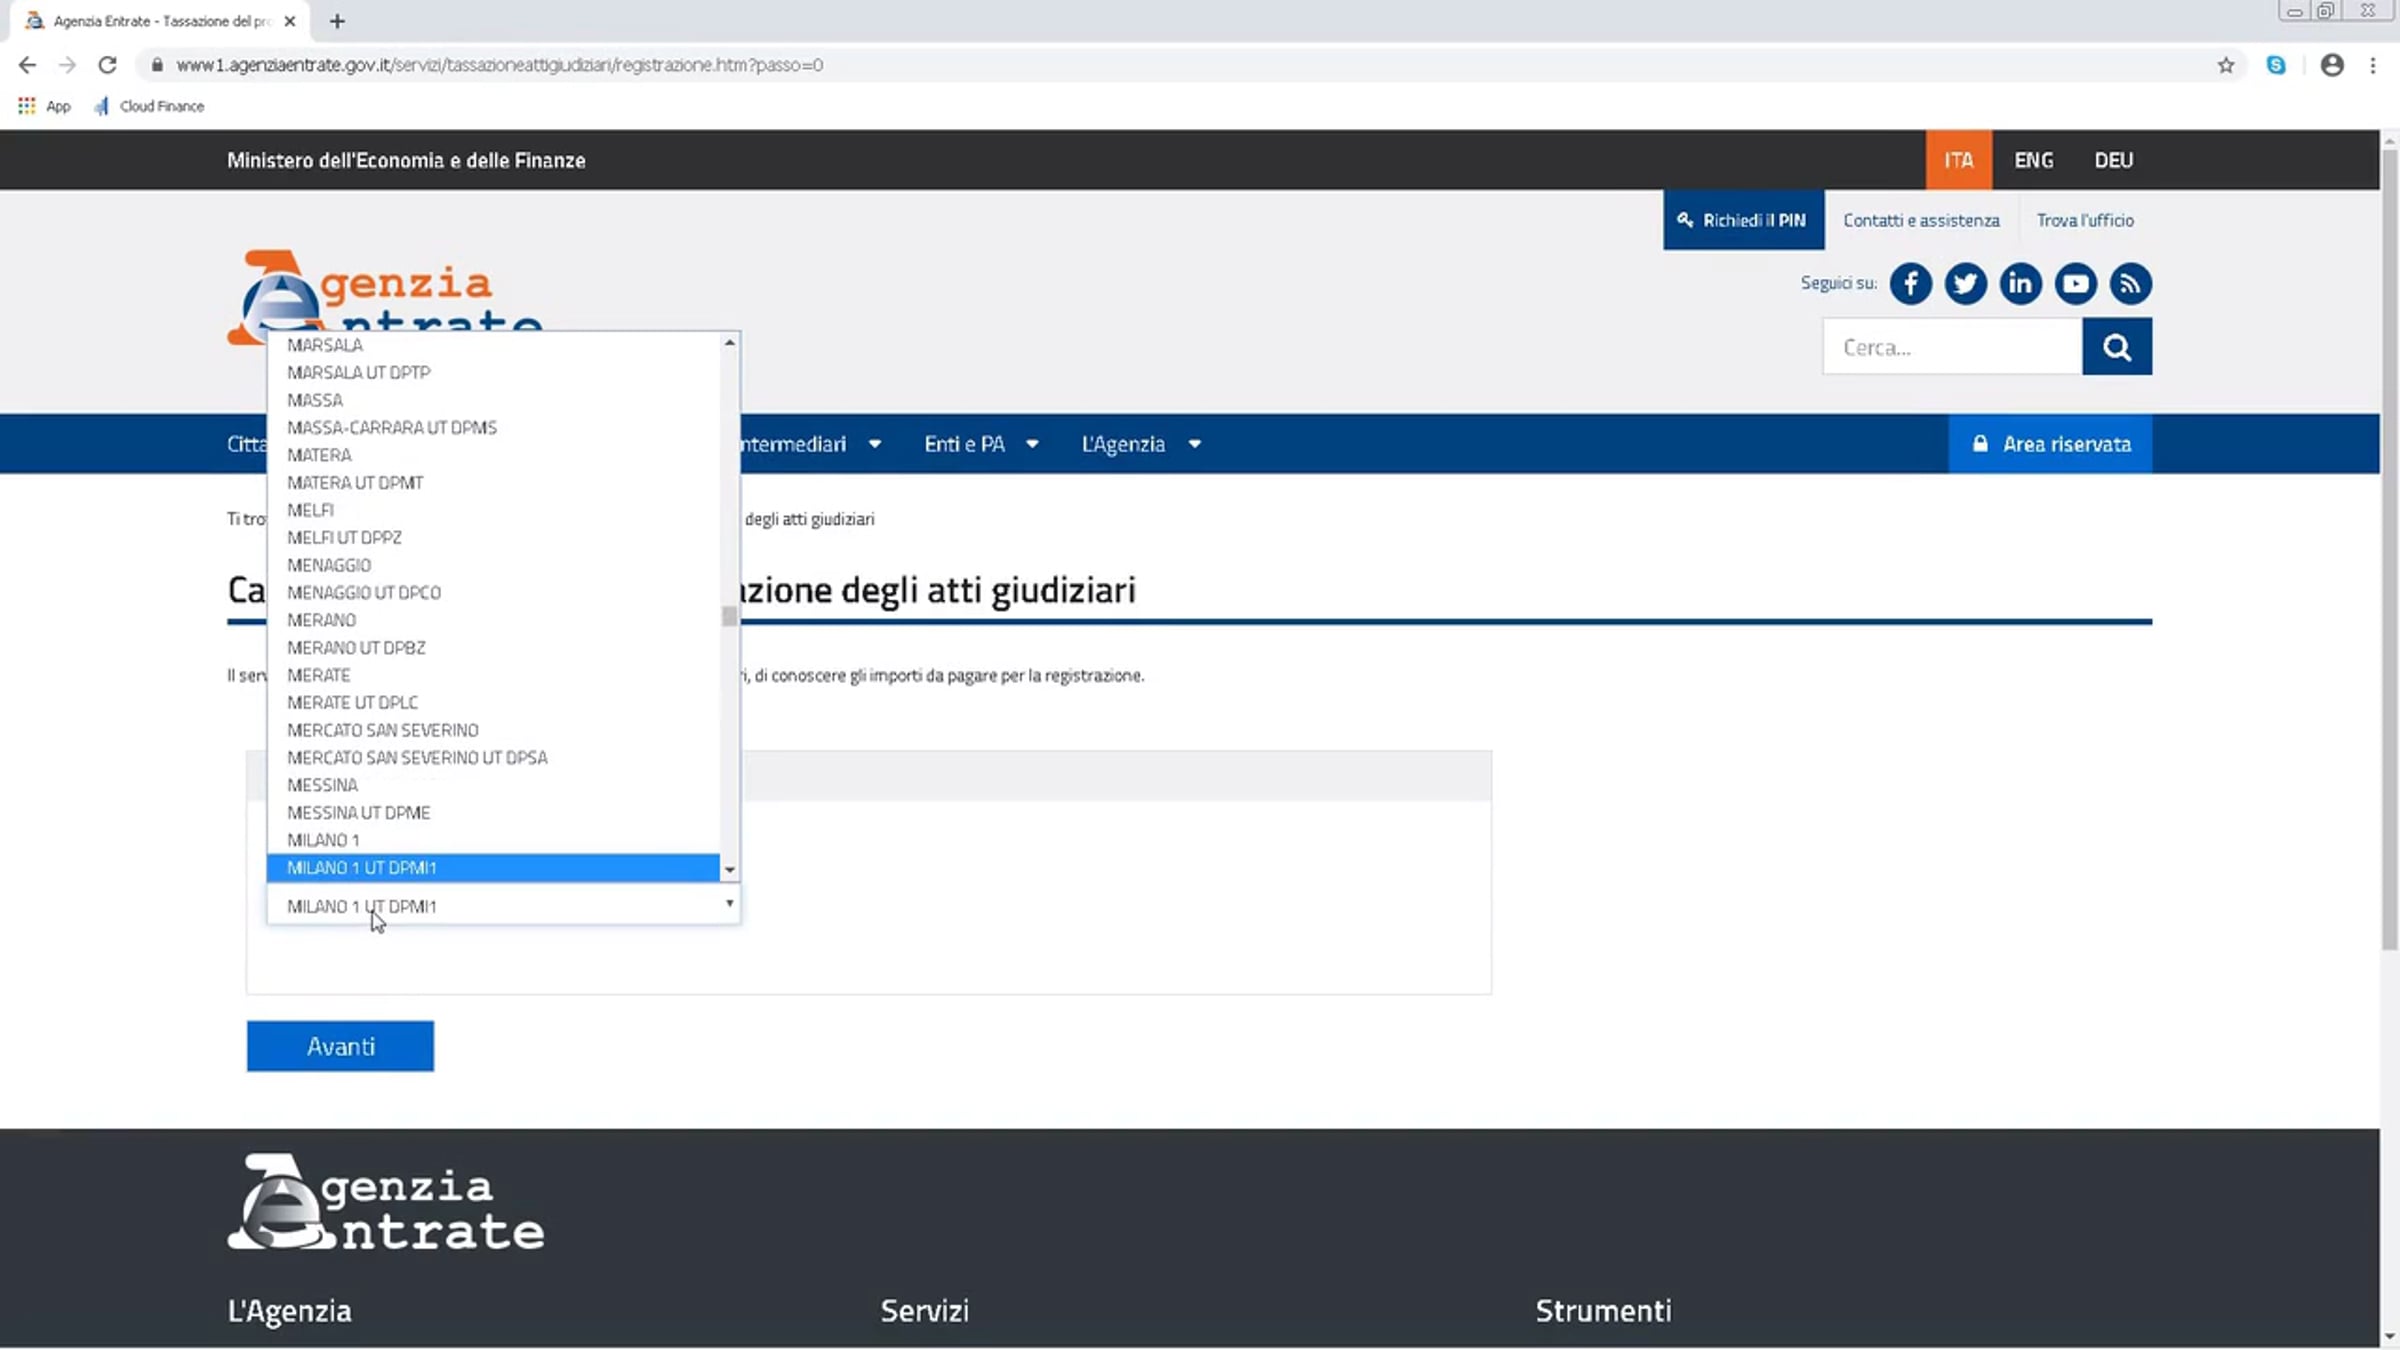Click the search magnifier button
2400x1350 pixels.
point(2116,347)
